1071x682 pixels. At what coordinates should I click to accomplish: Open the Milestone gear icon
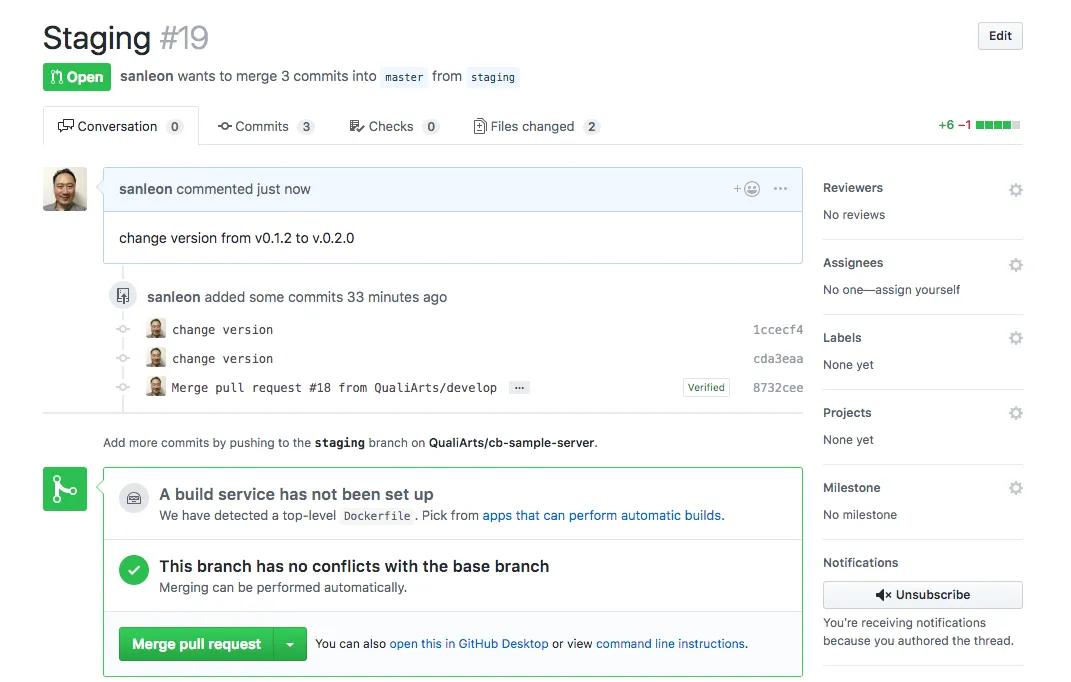[1015, 488]
